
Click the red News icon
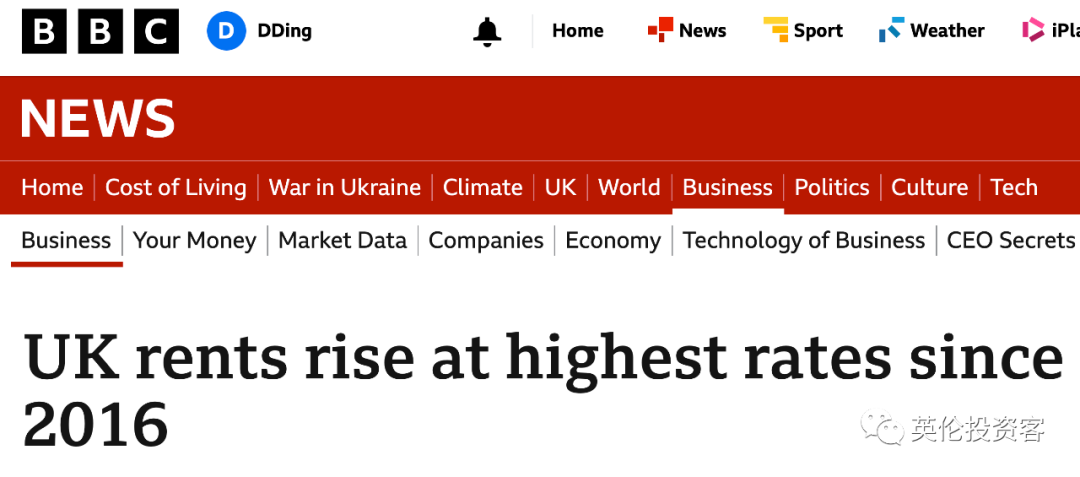(x=660, y=30)
